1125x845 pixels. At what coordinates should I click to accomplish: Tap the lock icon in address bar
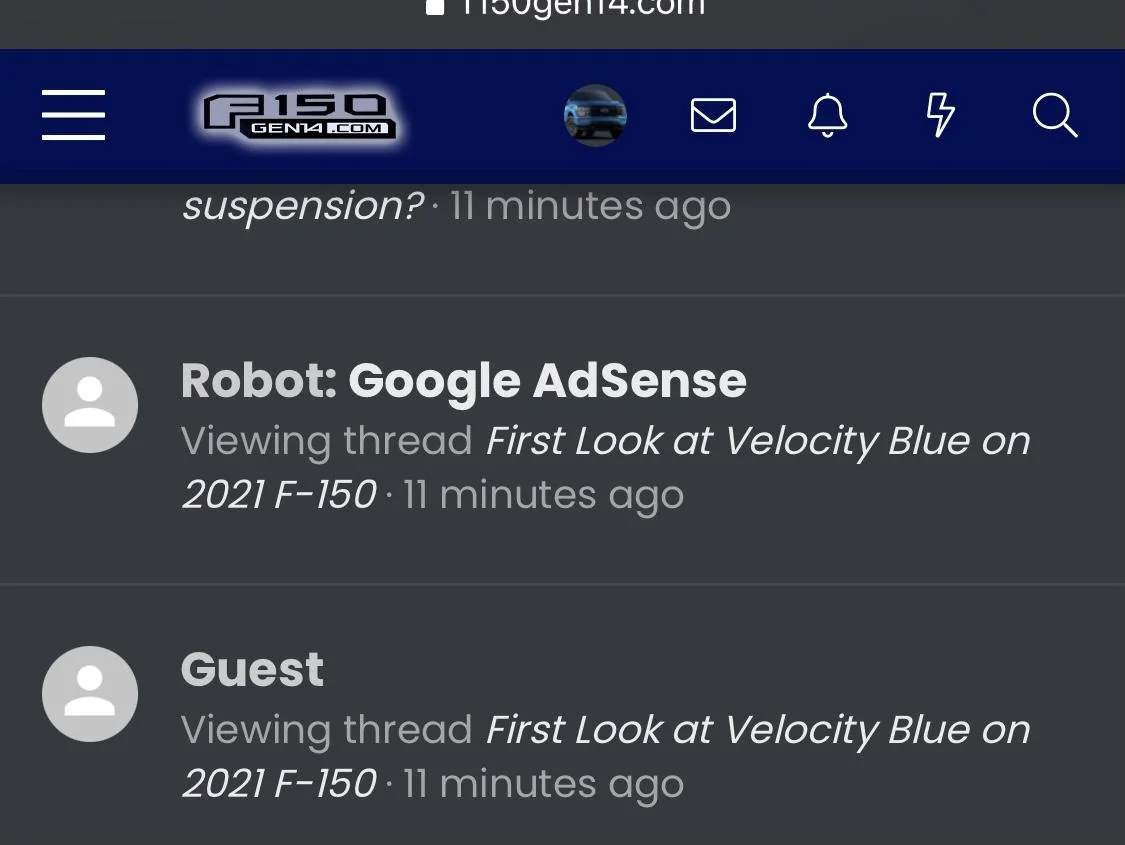(x=435, y=8)
